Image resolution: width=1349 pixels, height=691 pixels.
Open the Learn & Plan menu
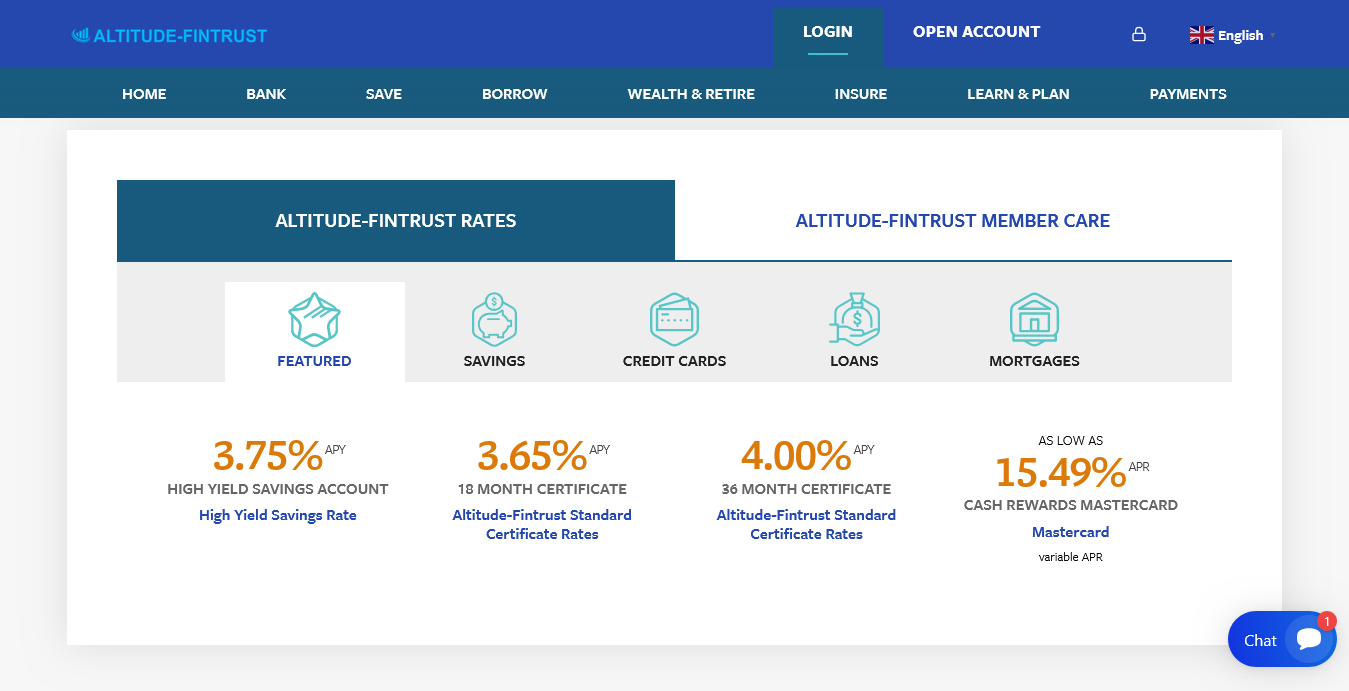click(1018, 94)
